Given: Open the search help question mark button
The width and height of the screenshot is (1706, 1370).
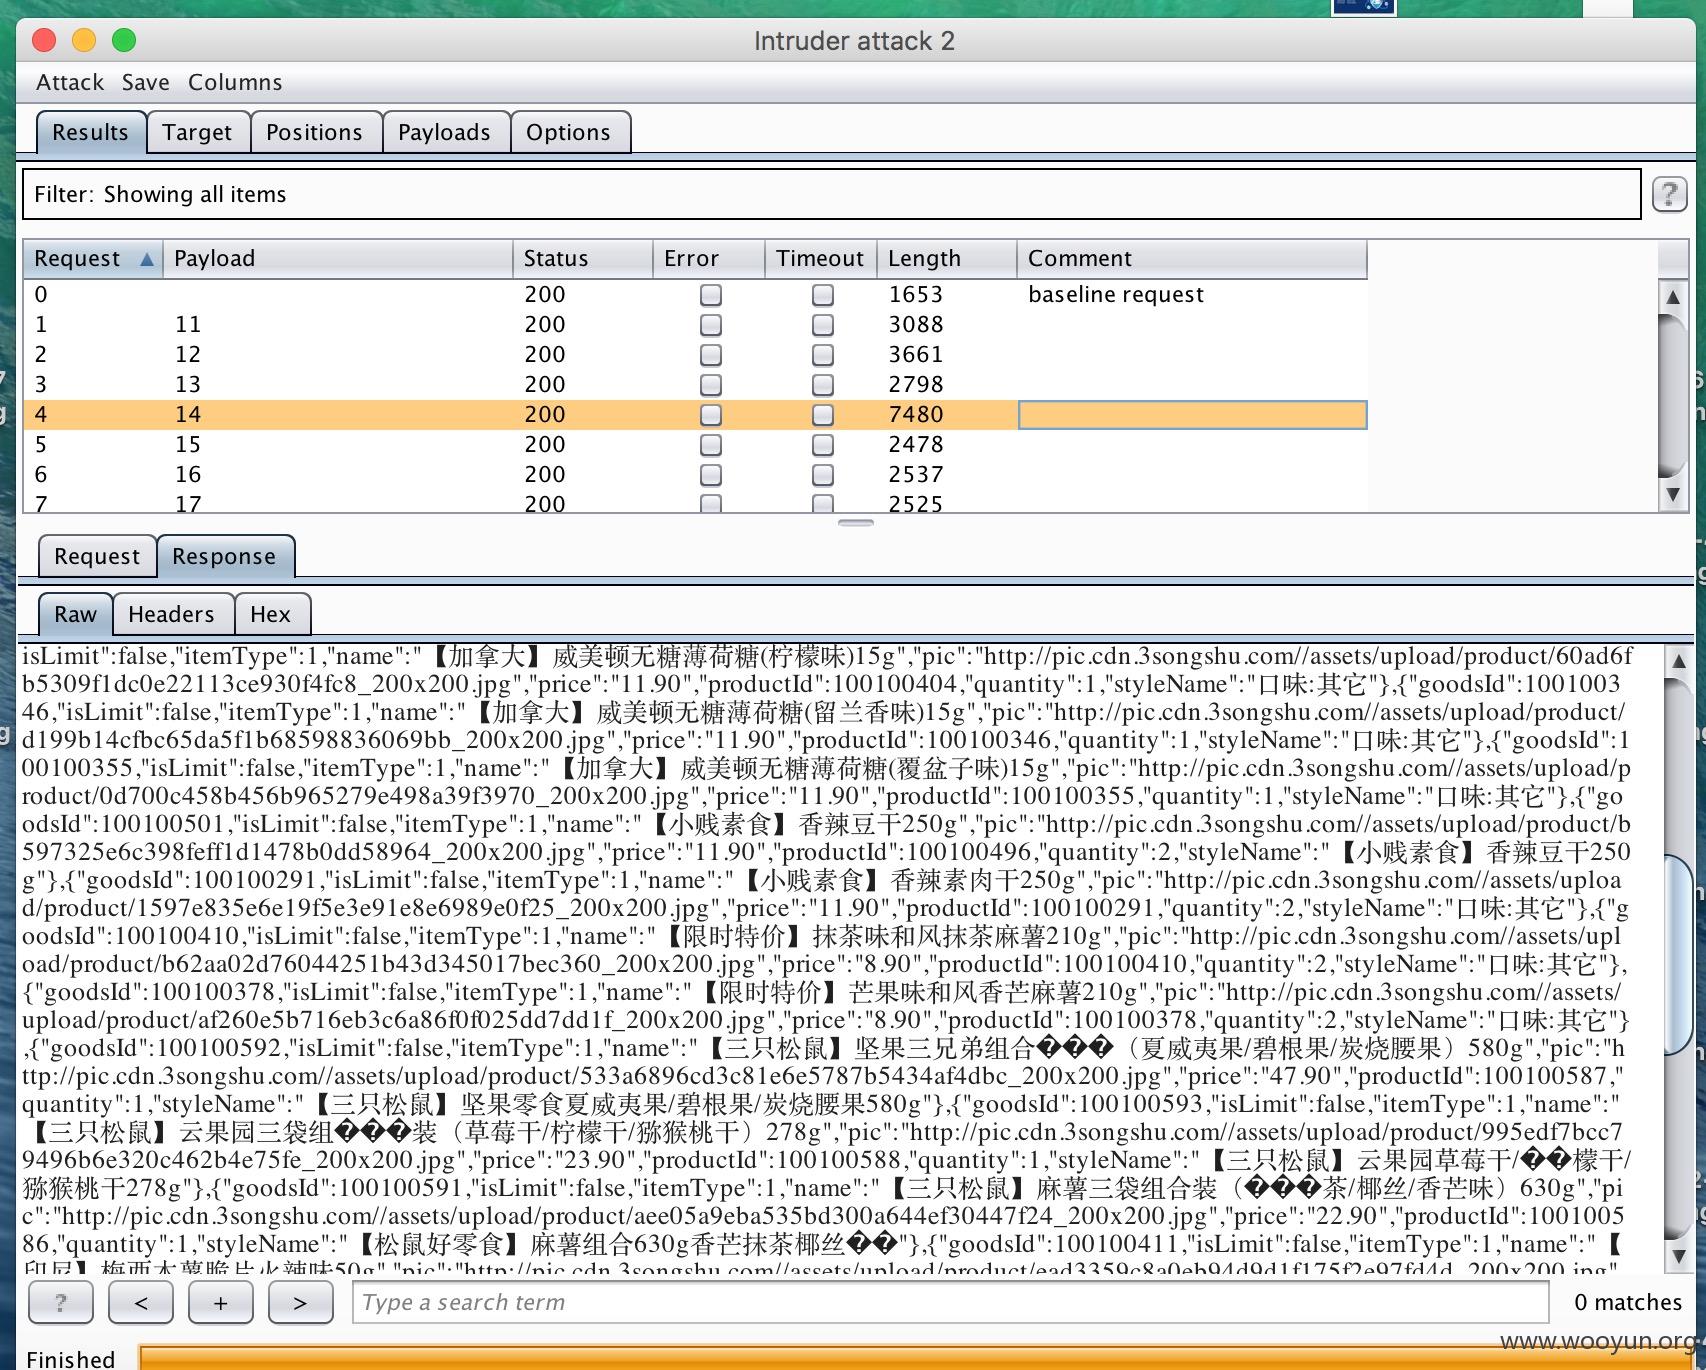Looking at the screenshot, I should tap(61, 1302).
